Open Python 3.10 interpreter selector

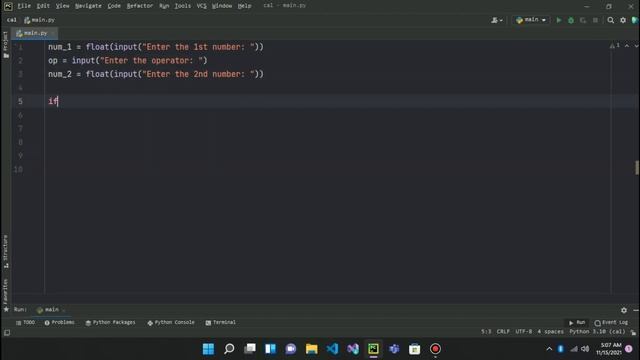pyautogui.click(x=597, y=332)
